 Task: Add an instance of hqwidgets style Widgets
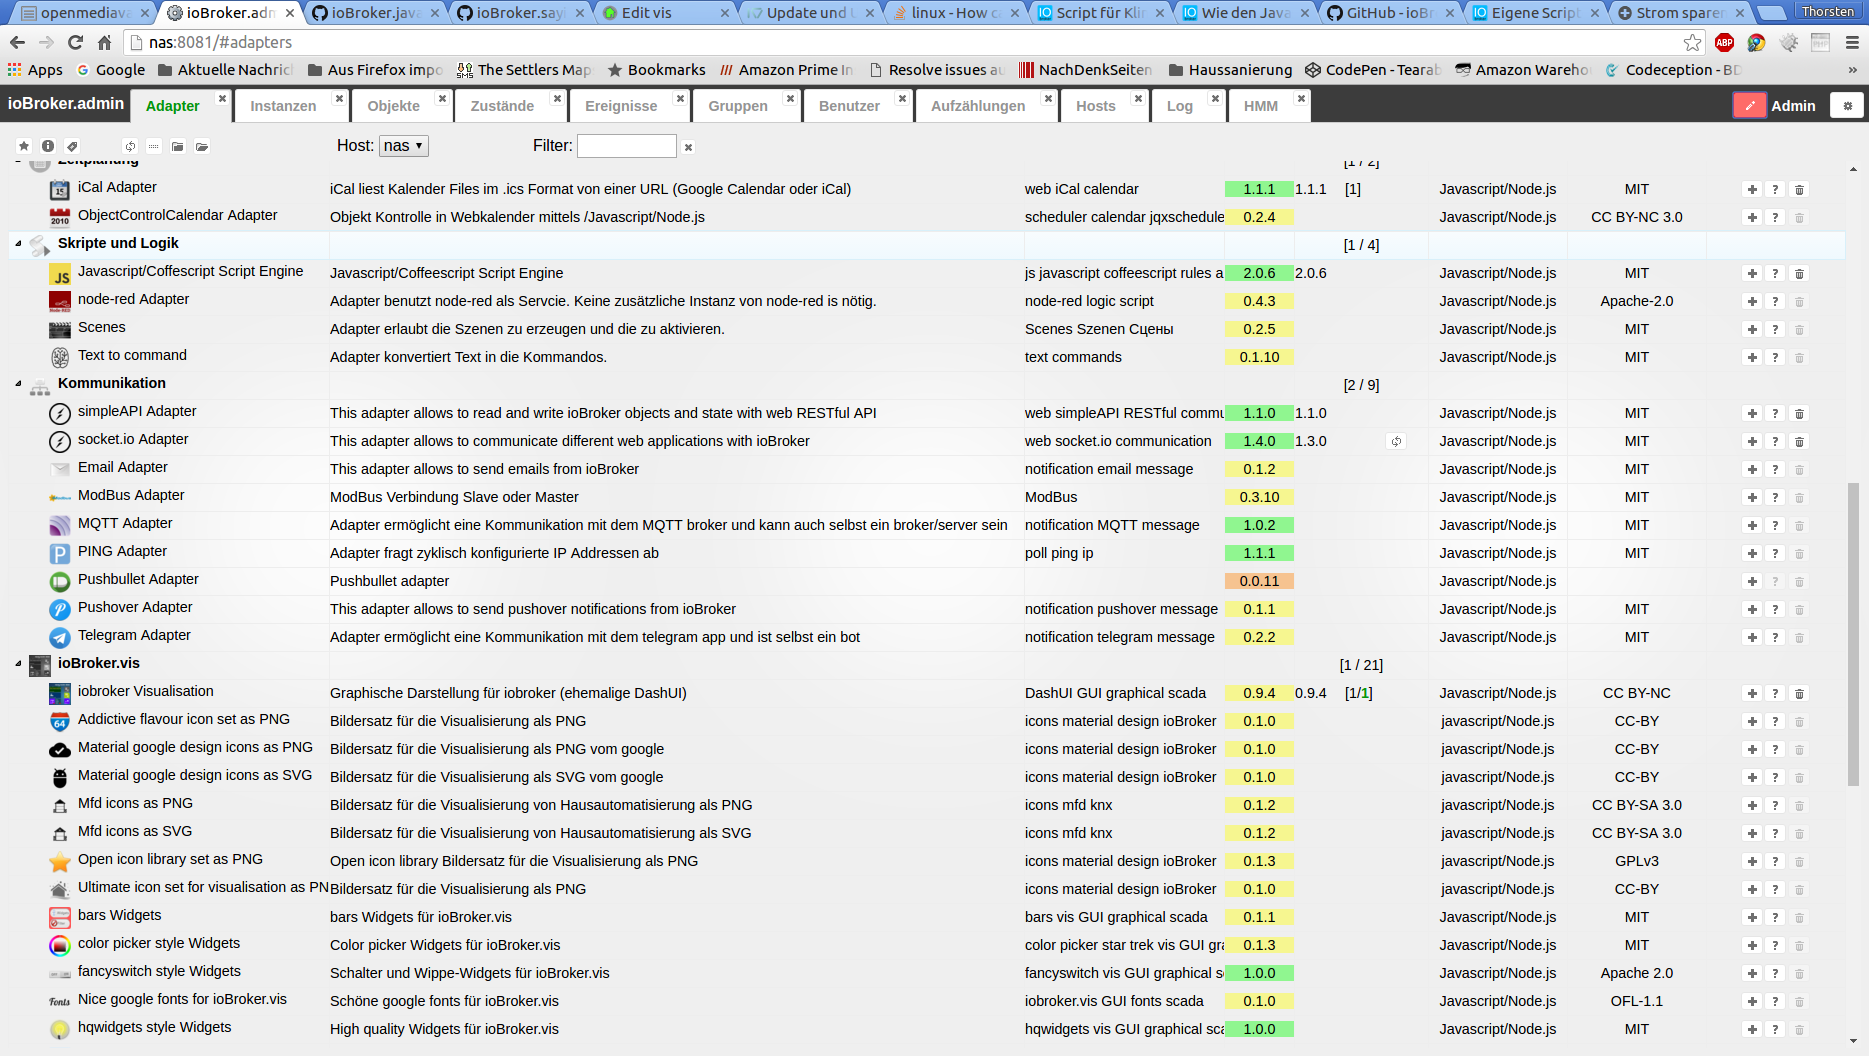[1752, 1029]
